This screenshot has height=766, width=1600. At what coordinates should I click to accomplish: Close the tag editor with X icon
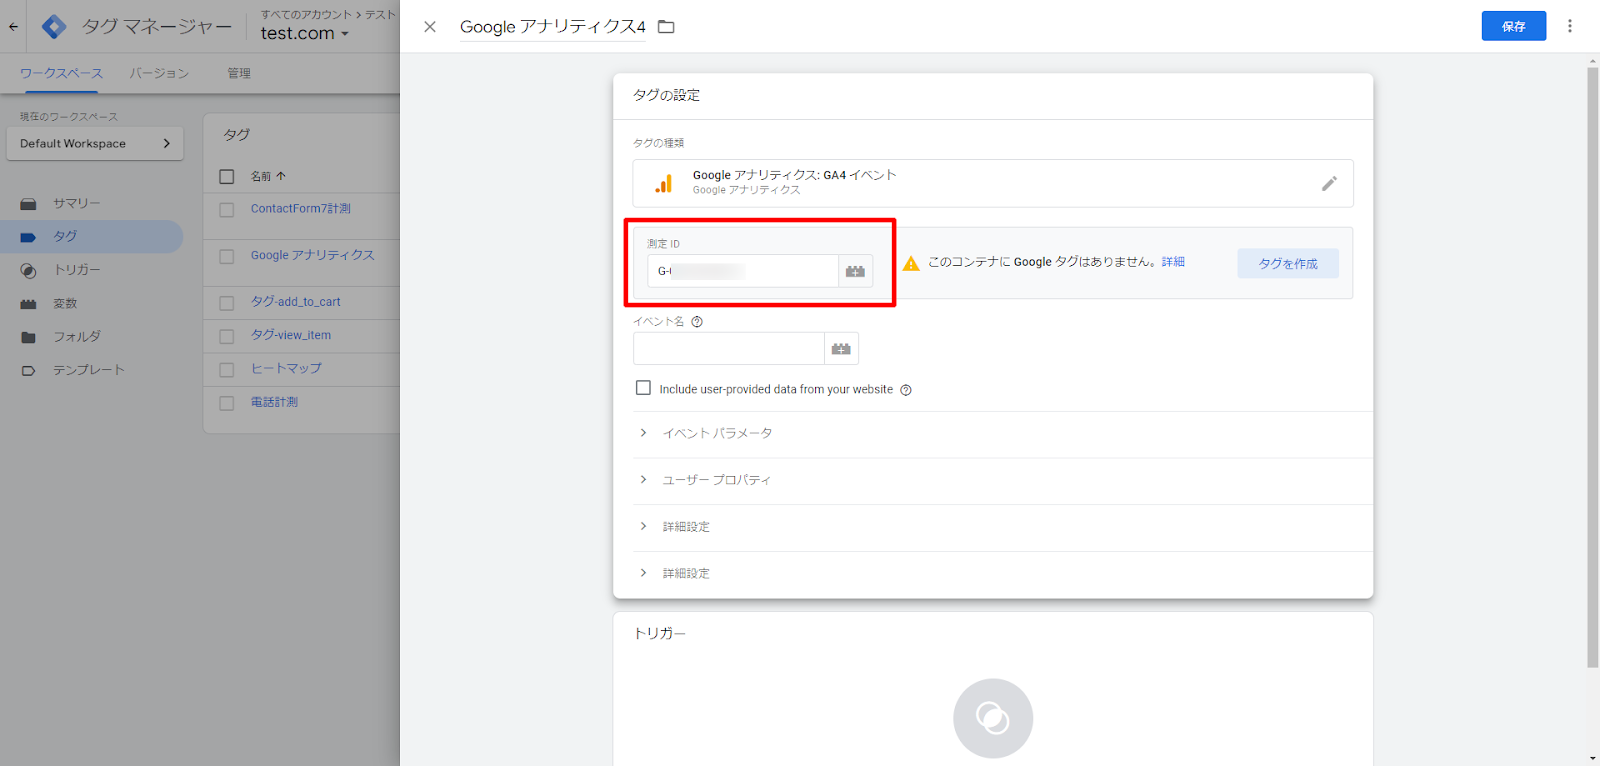point(430,27)
